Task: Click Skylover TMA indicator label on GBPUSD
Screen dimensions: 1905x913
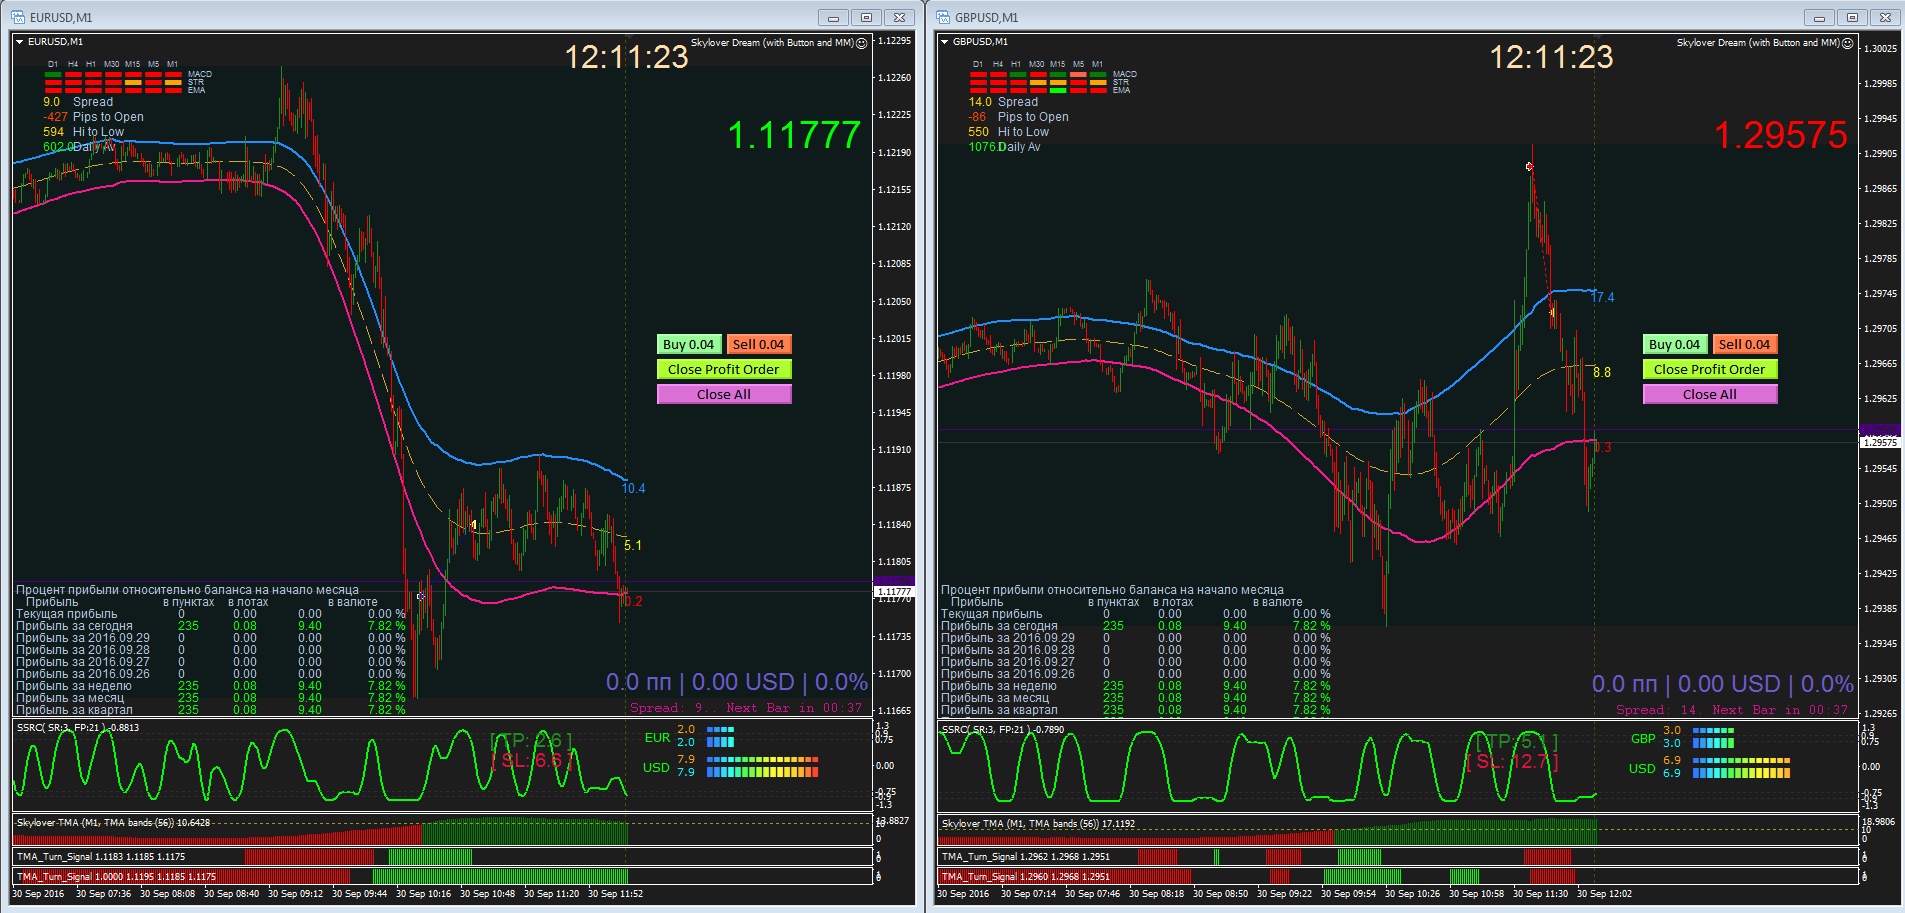Action: (x=1038, y=824)
